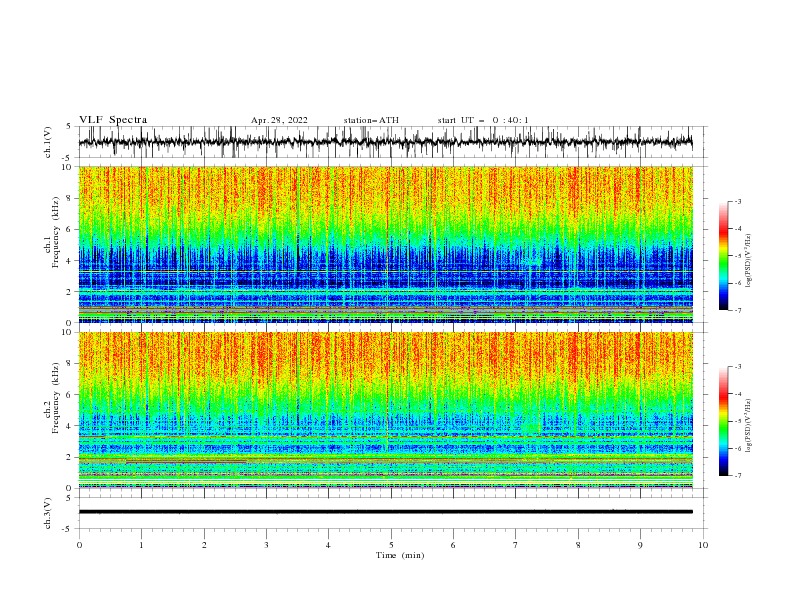The image size is (792, 612).
Task: Click the ch.2 color scale bar
Action: 723,421
